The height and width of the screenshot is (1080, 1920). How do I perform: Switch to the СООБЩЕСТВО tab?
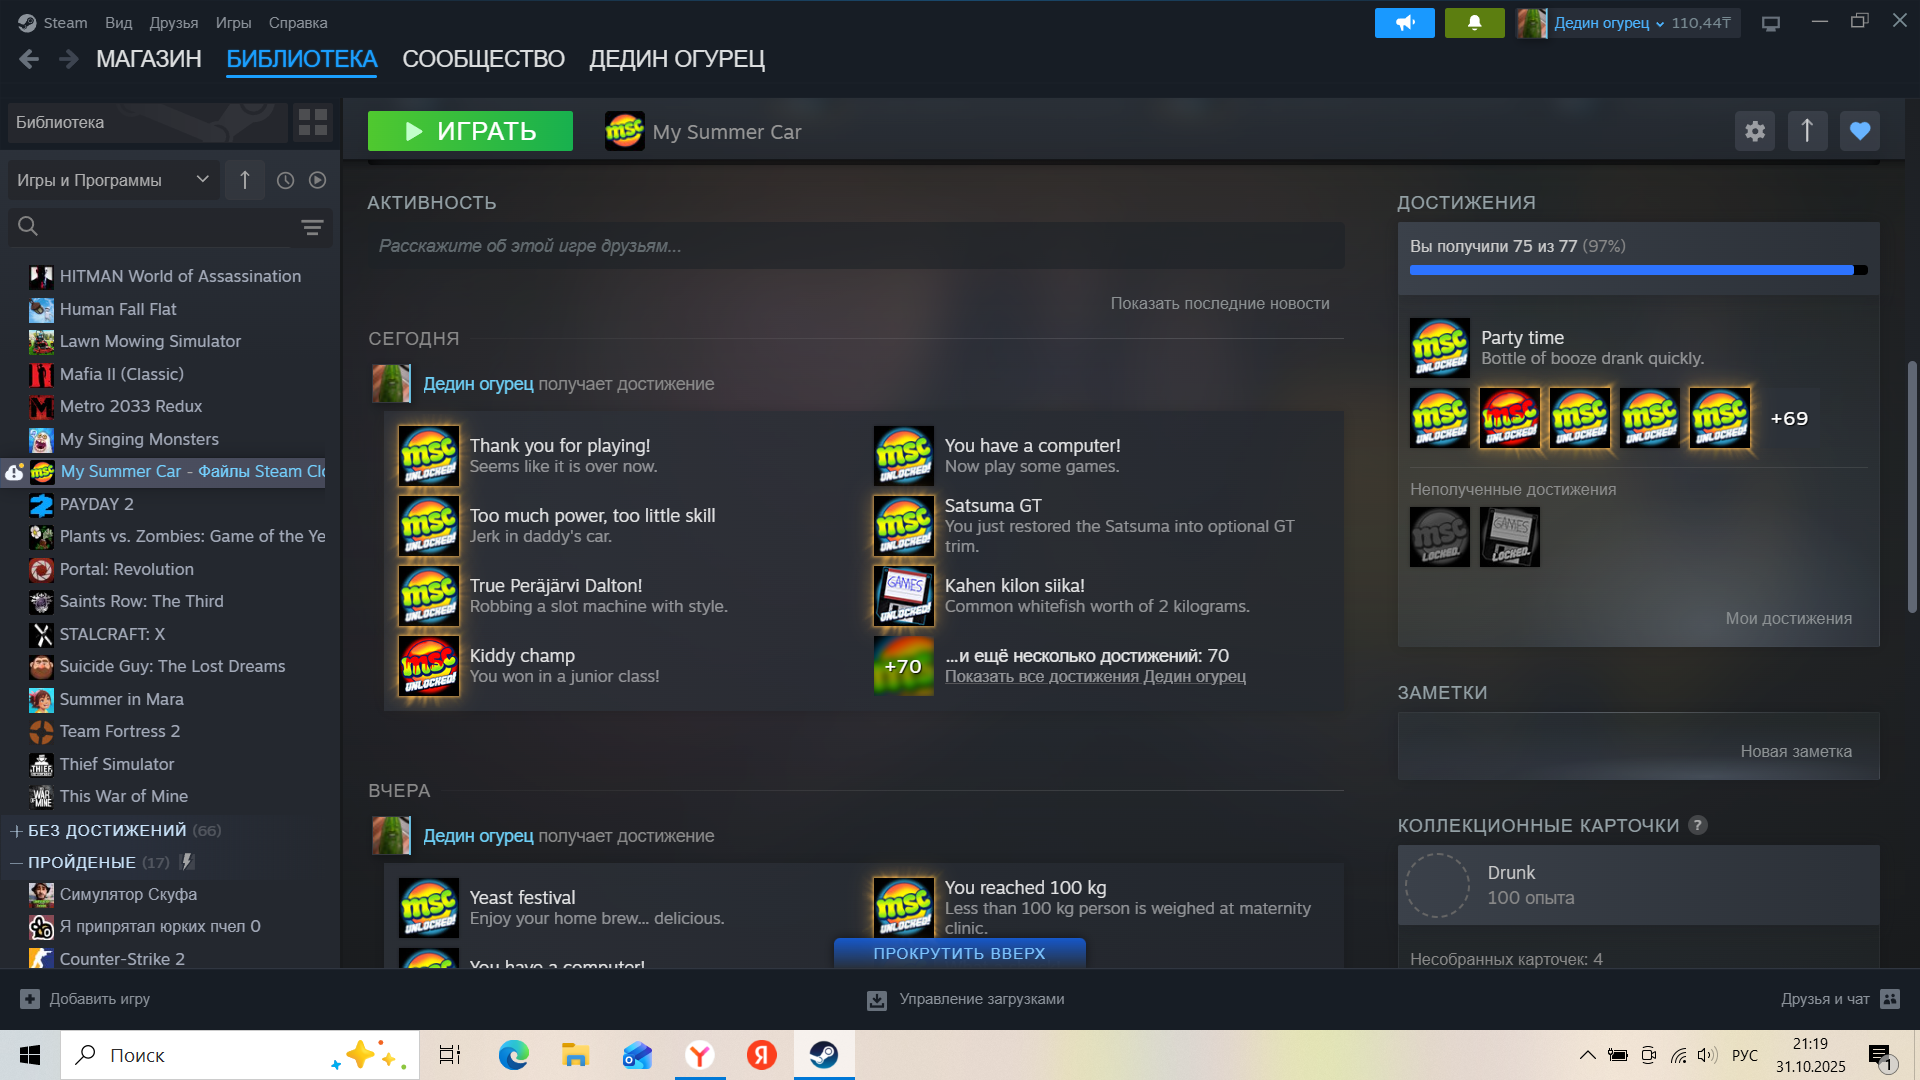click(483, 59)
